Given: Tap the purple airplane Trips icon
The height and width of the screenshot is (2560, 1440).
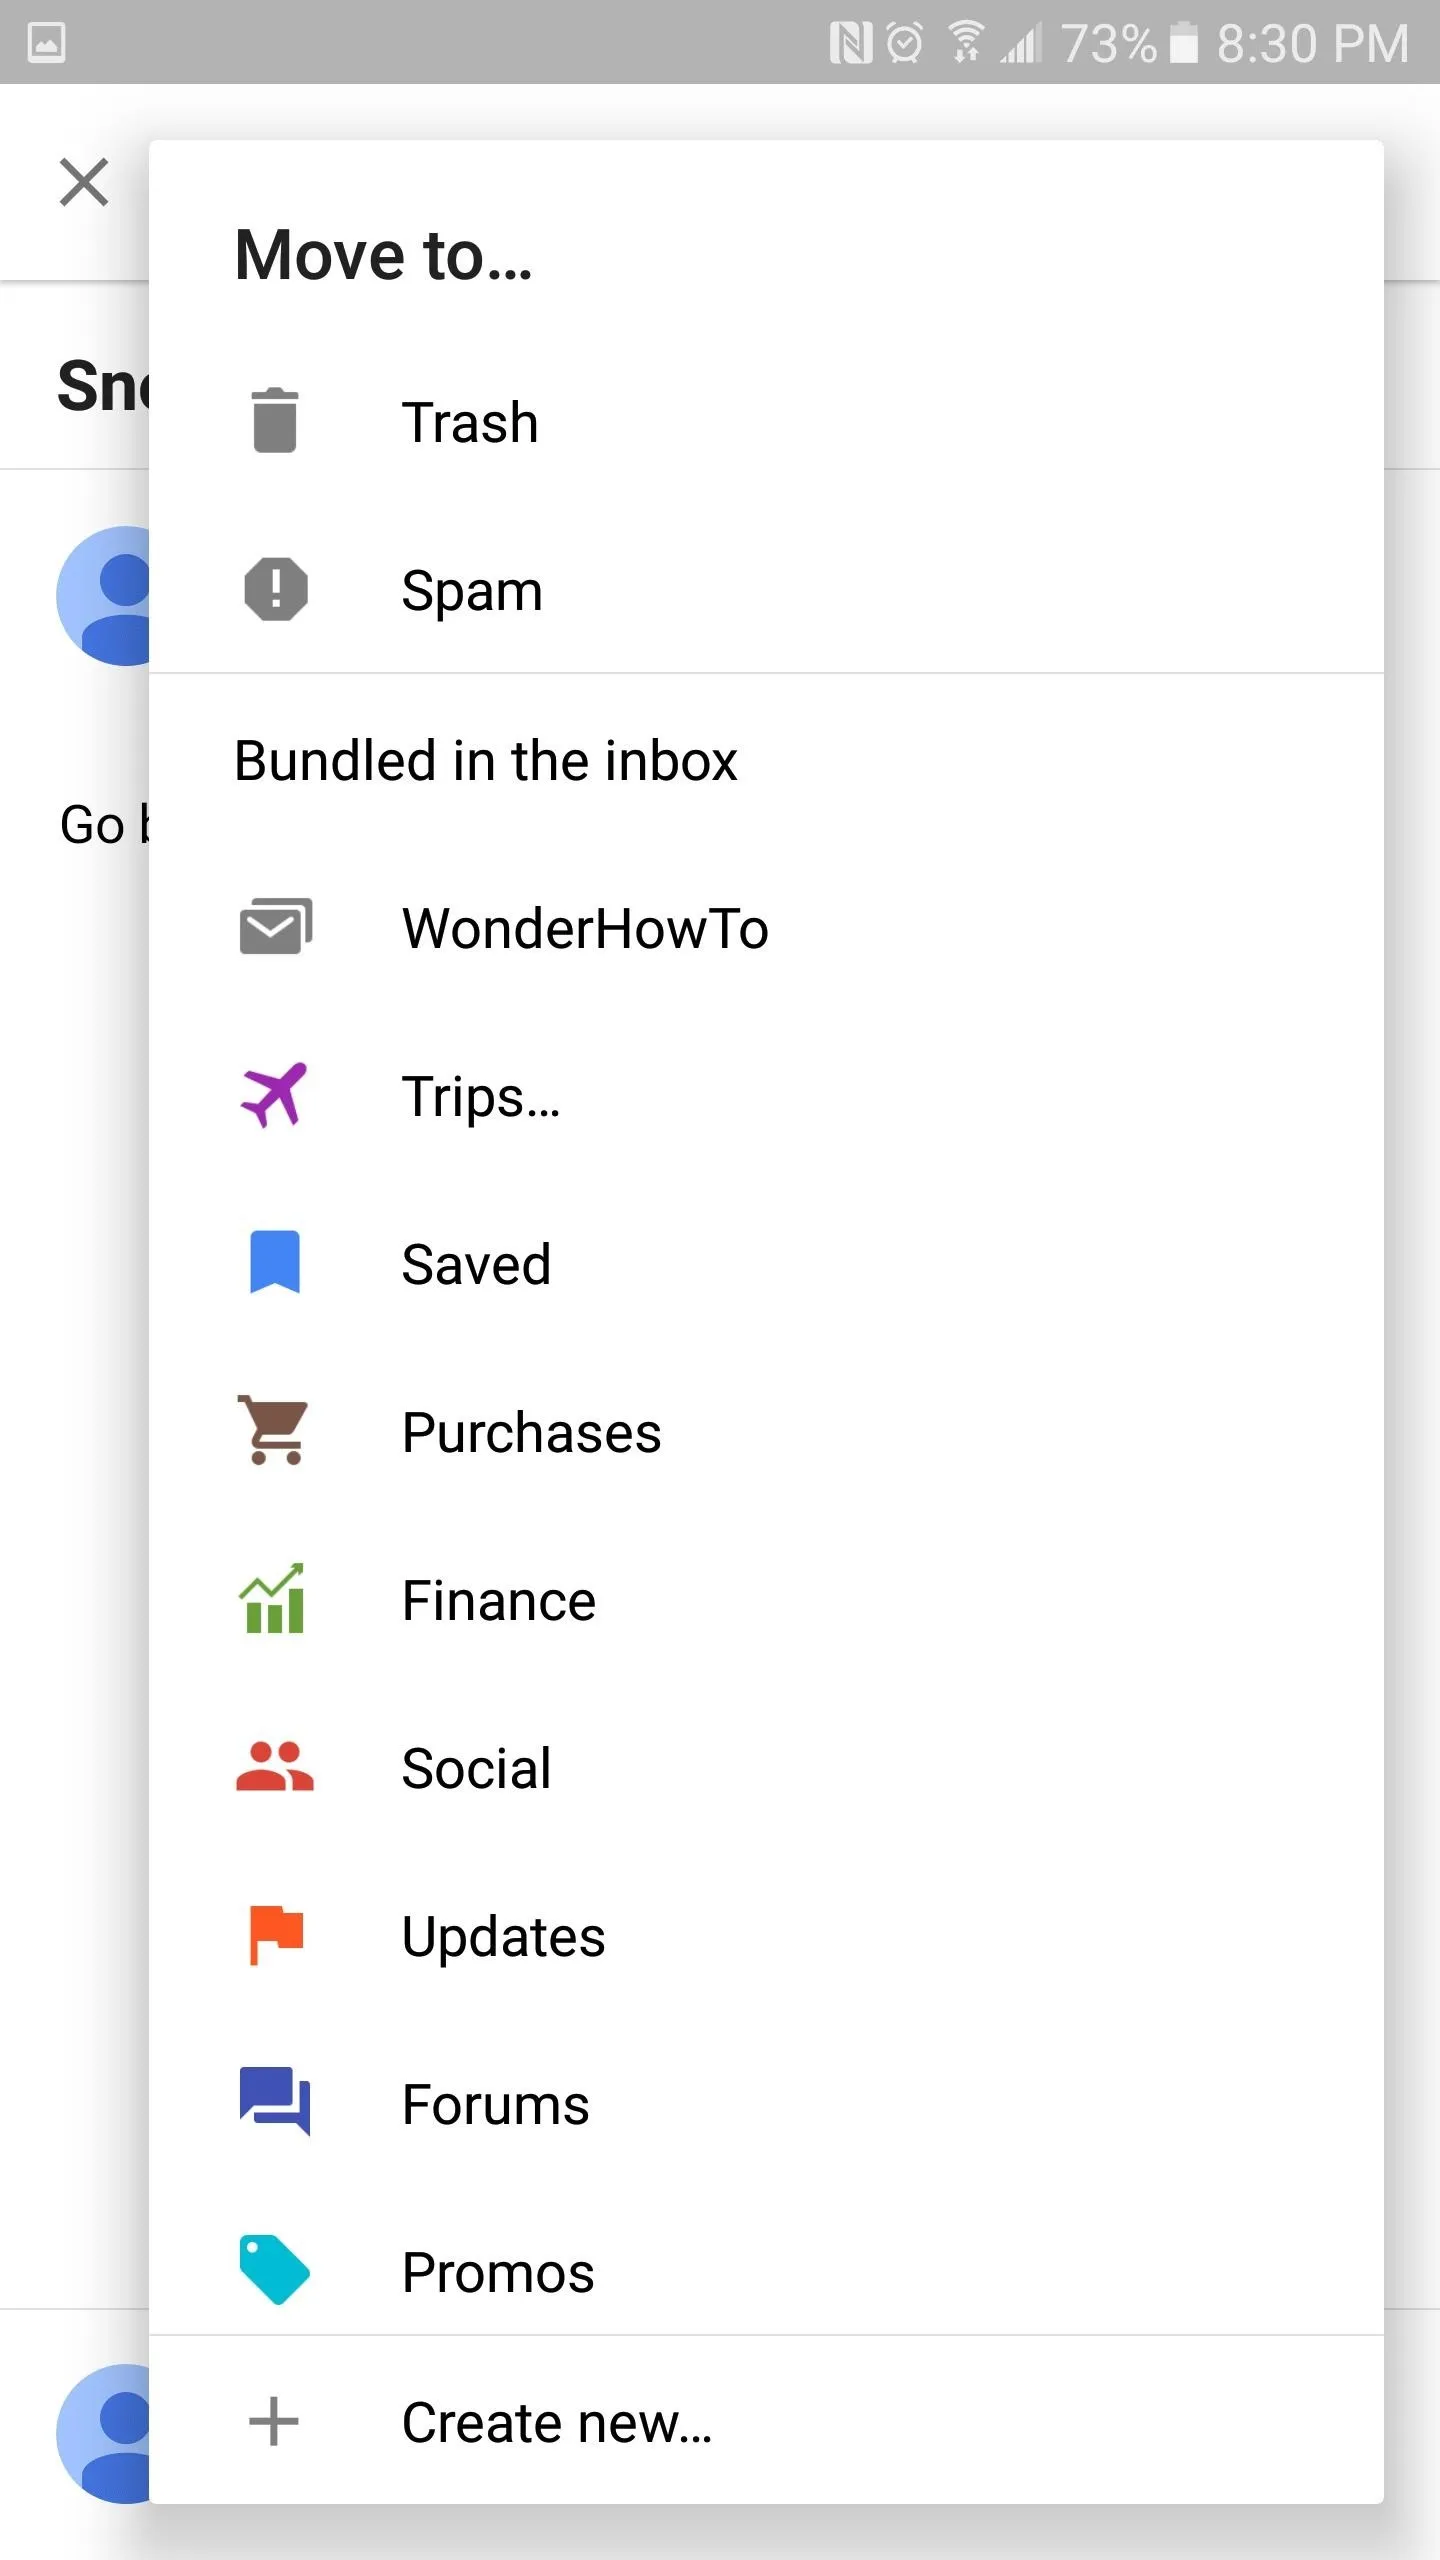Looking at the screenshot, I should [274, 1095].
